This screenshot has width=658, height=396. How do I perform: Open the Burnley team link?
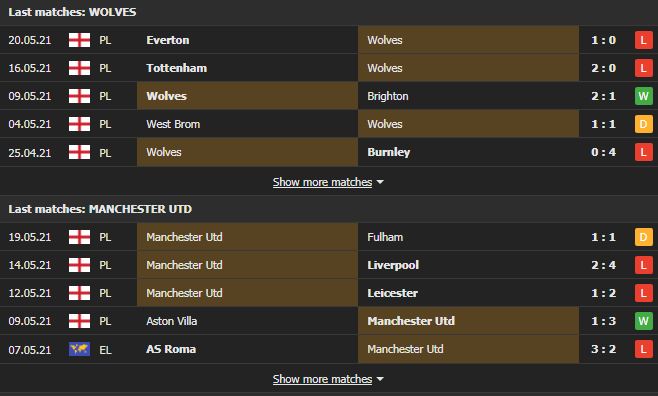coord(389,152)
